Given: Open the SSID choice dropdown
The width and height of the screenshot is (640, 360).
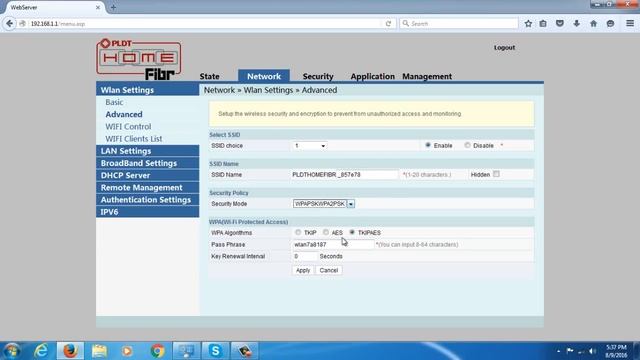Looking at the screenshot, I should click(x=310, y=146).
